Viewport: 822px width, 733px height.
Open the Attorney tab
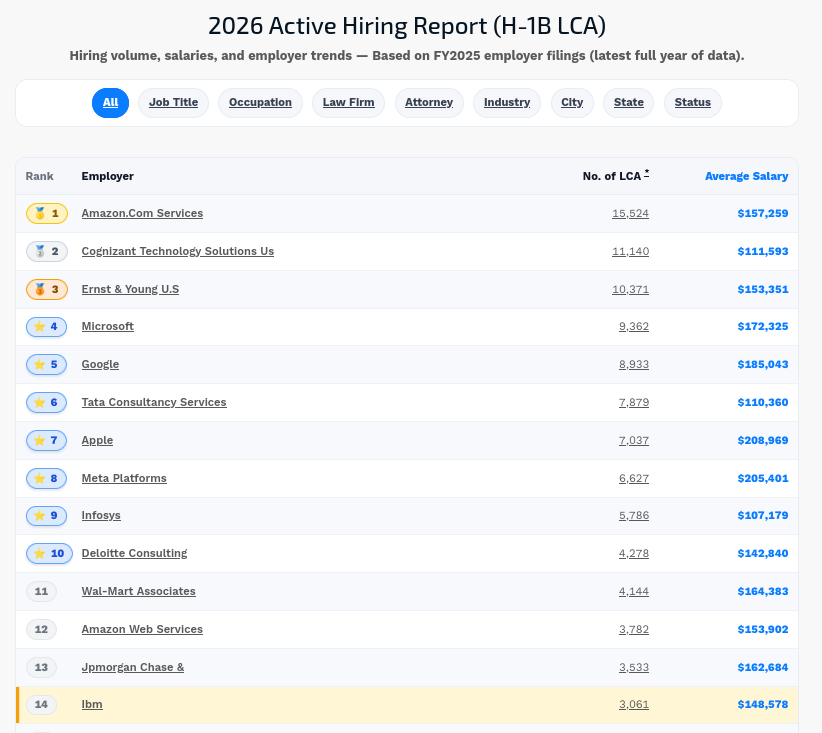click(429, 103)
